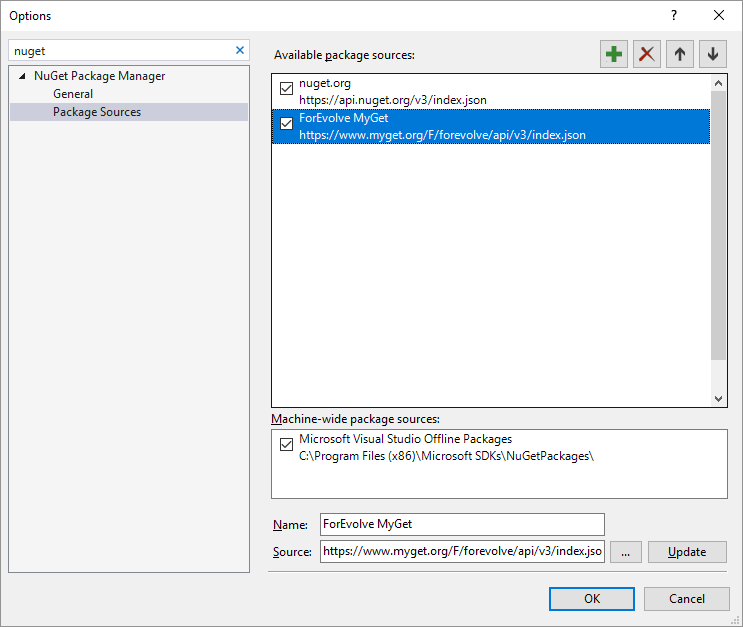
Task: Select the nuget.org source name
Action: coord(325,83)
